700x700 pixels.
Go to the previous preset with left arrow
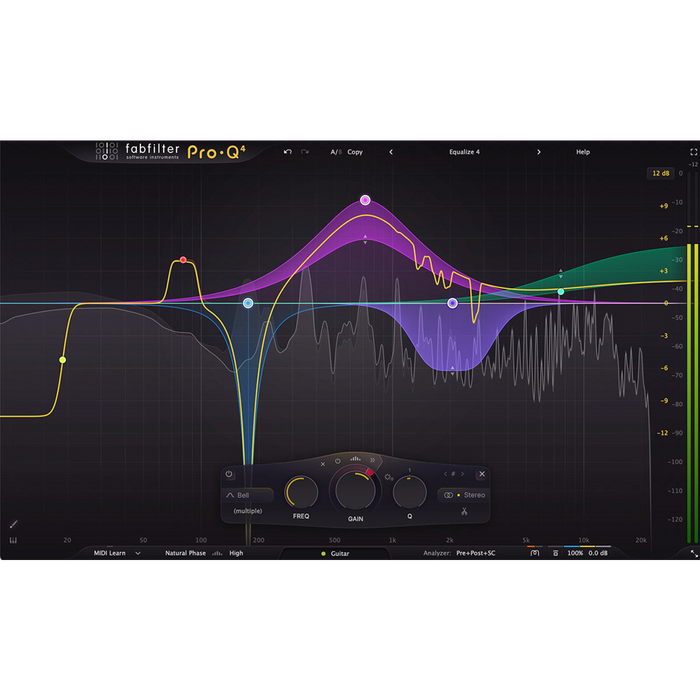pyautogui.click(x=391, y=152)
